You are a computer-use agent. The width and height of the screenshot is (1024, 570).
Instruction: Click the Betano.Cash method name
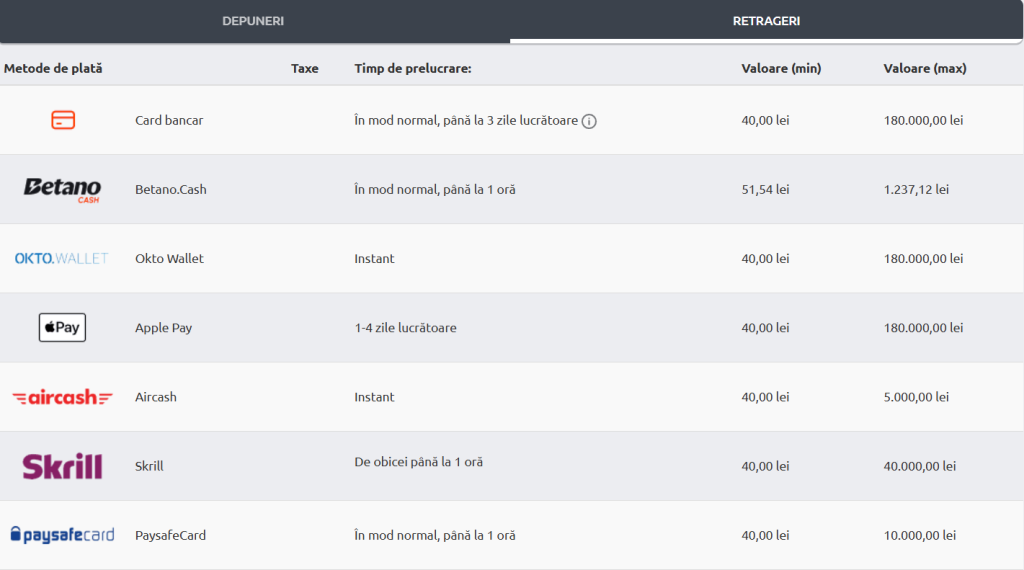click(170, 189)
